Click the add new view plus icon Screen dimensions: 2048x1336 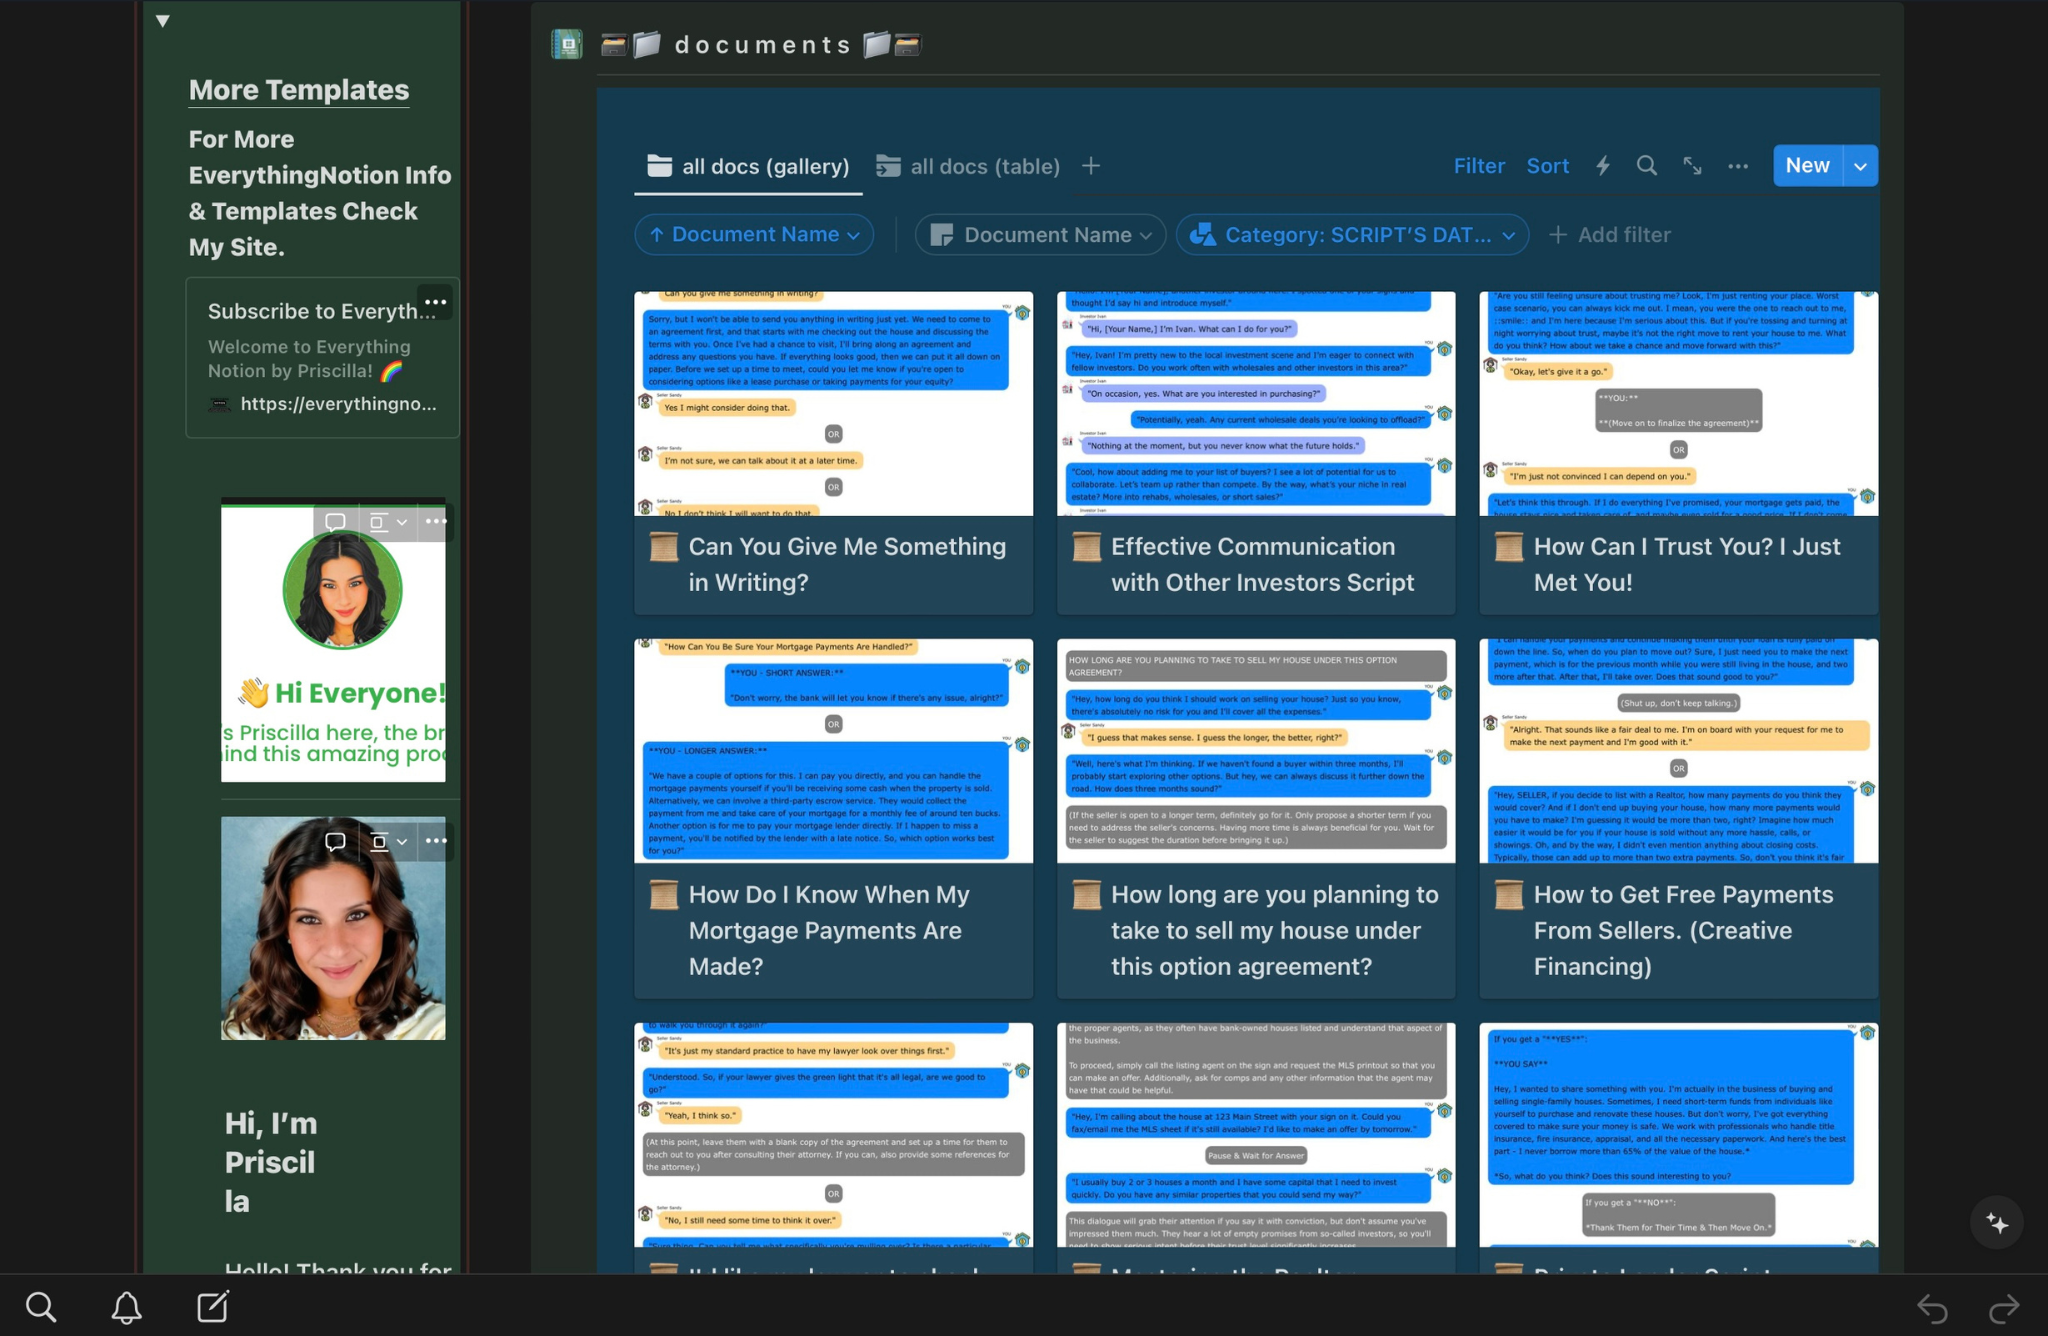pos(1091,166)
